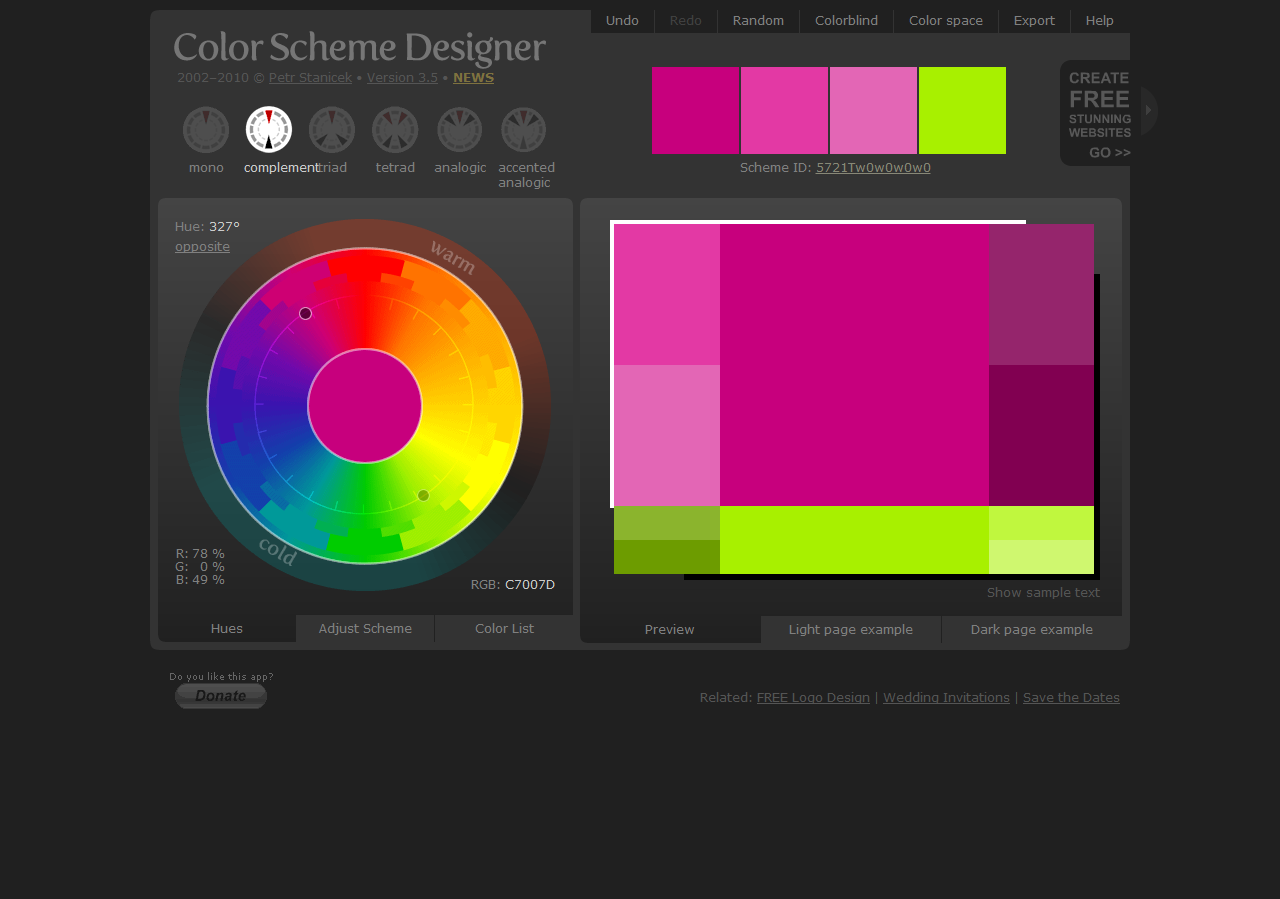Screen dimensions: 1280x899
Task: Select the complement scheme icon
Action: 268,130
